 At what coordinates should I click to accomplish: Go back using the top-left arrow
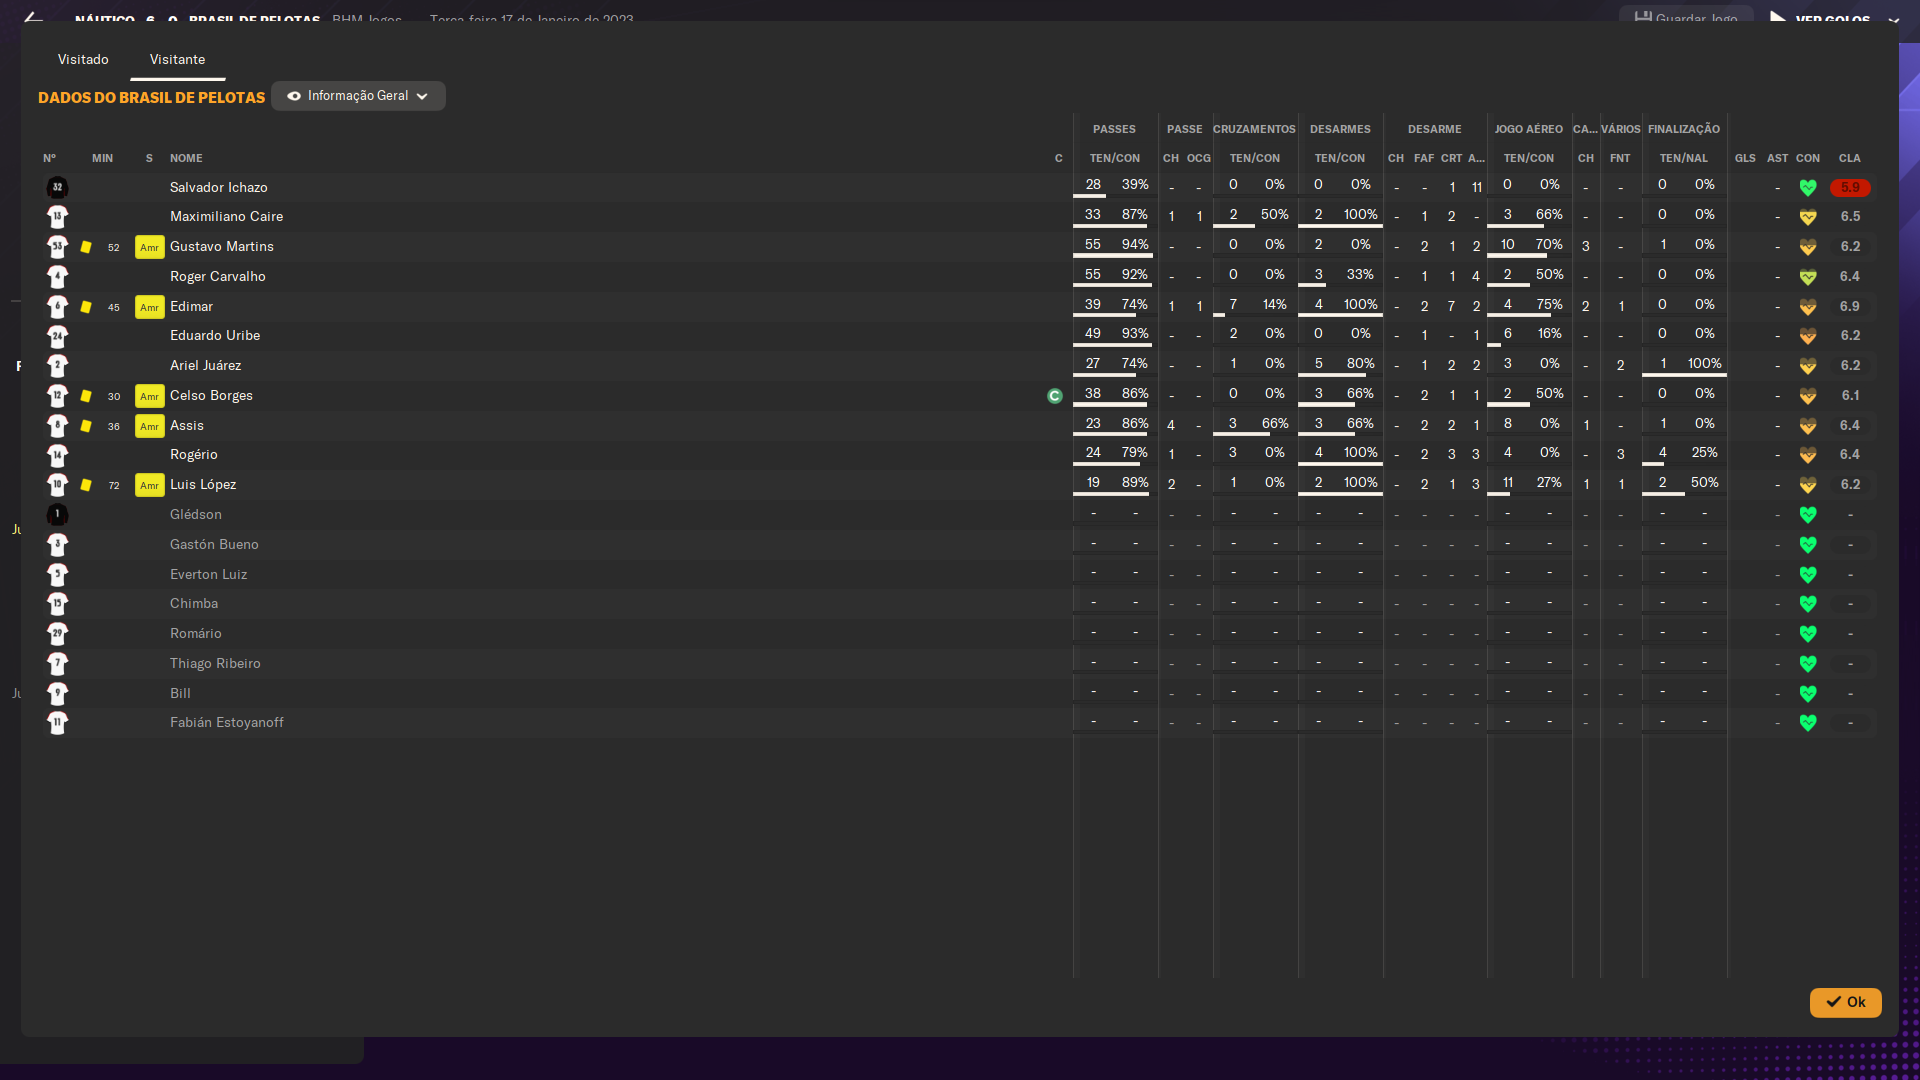[33, 17]
